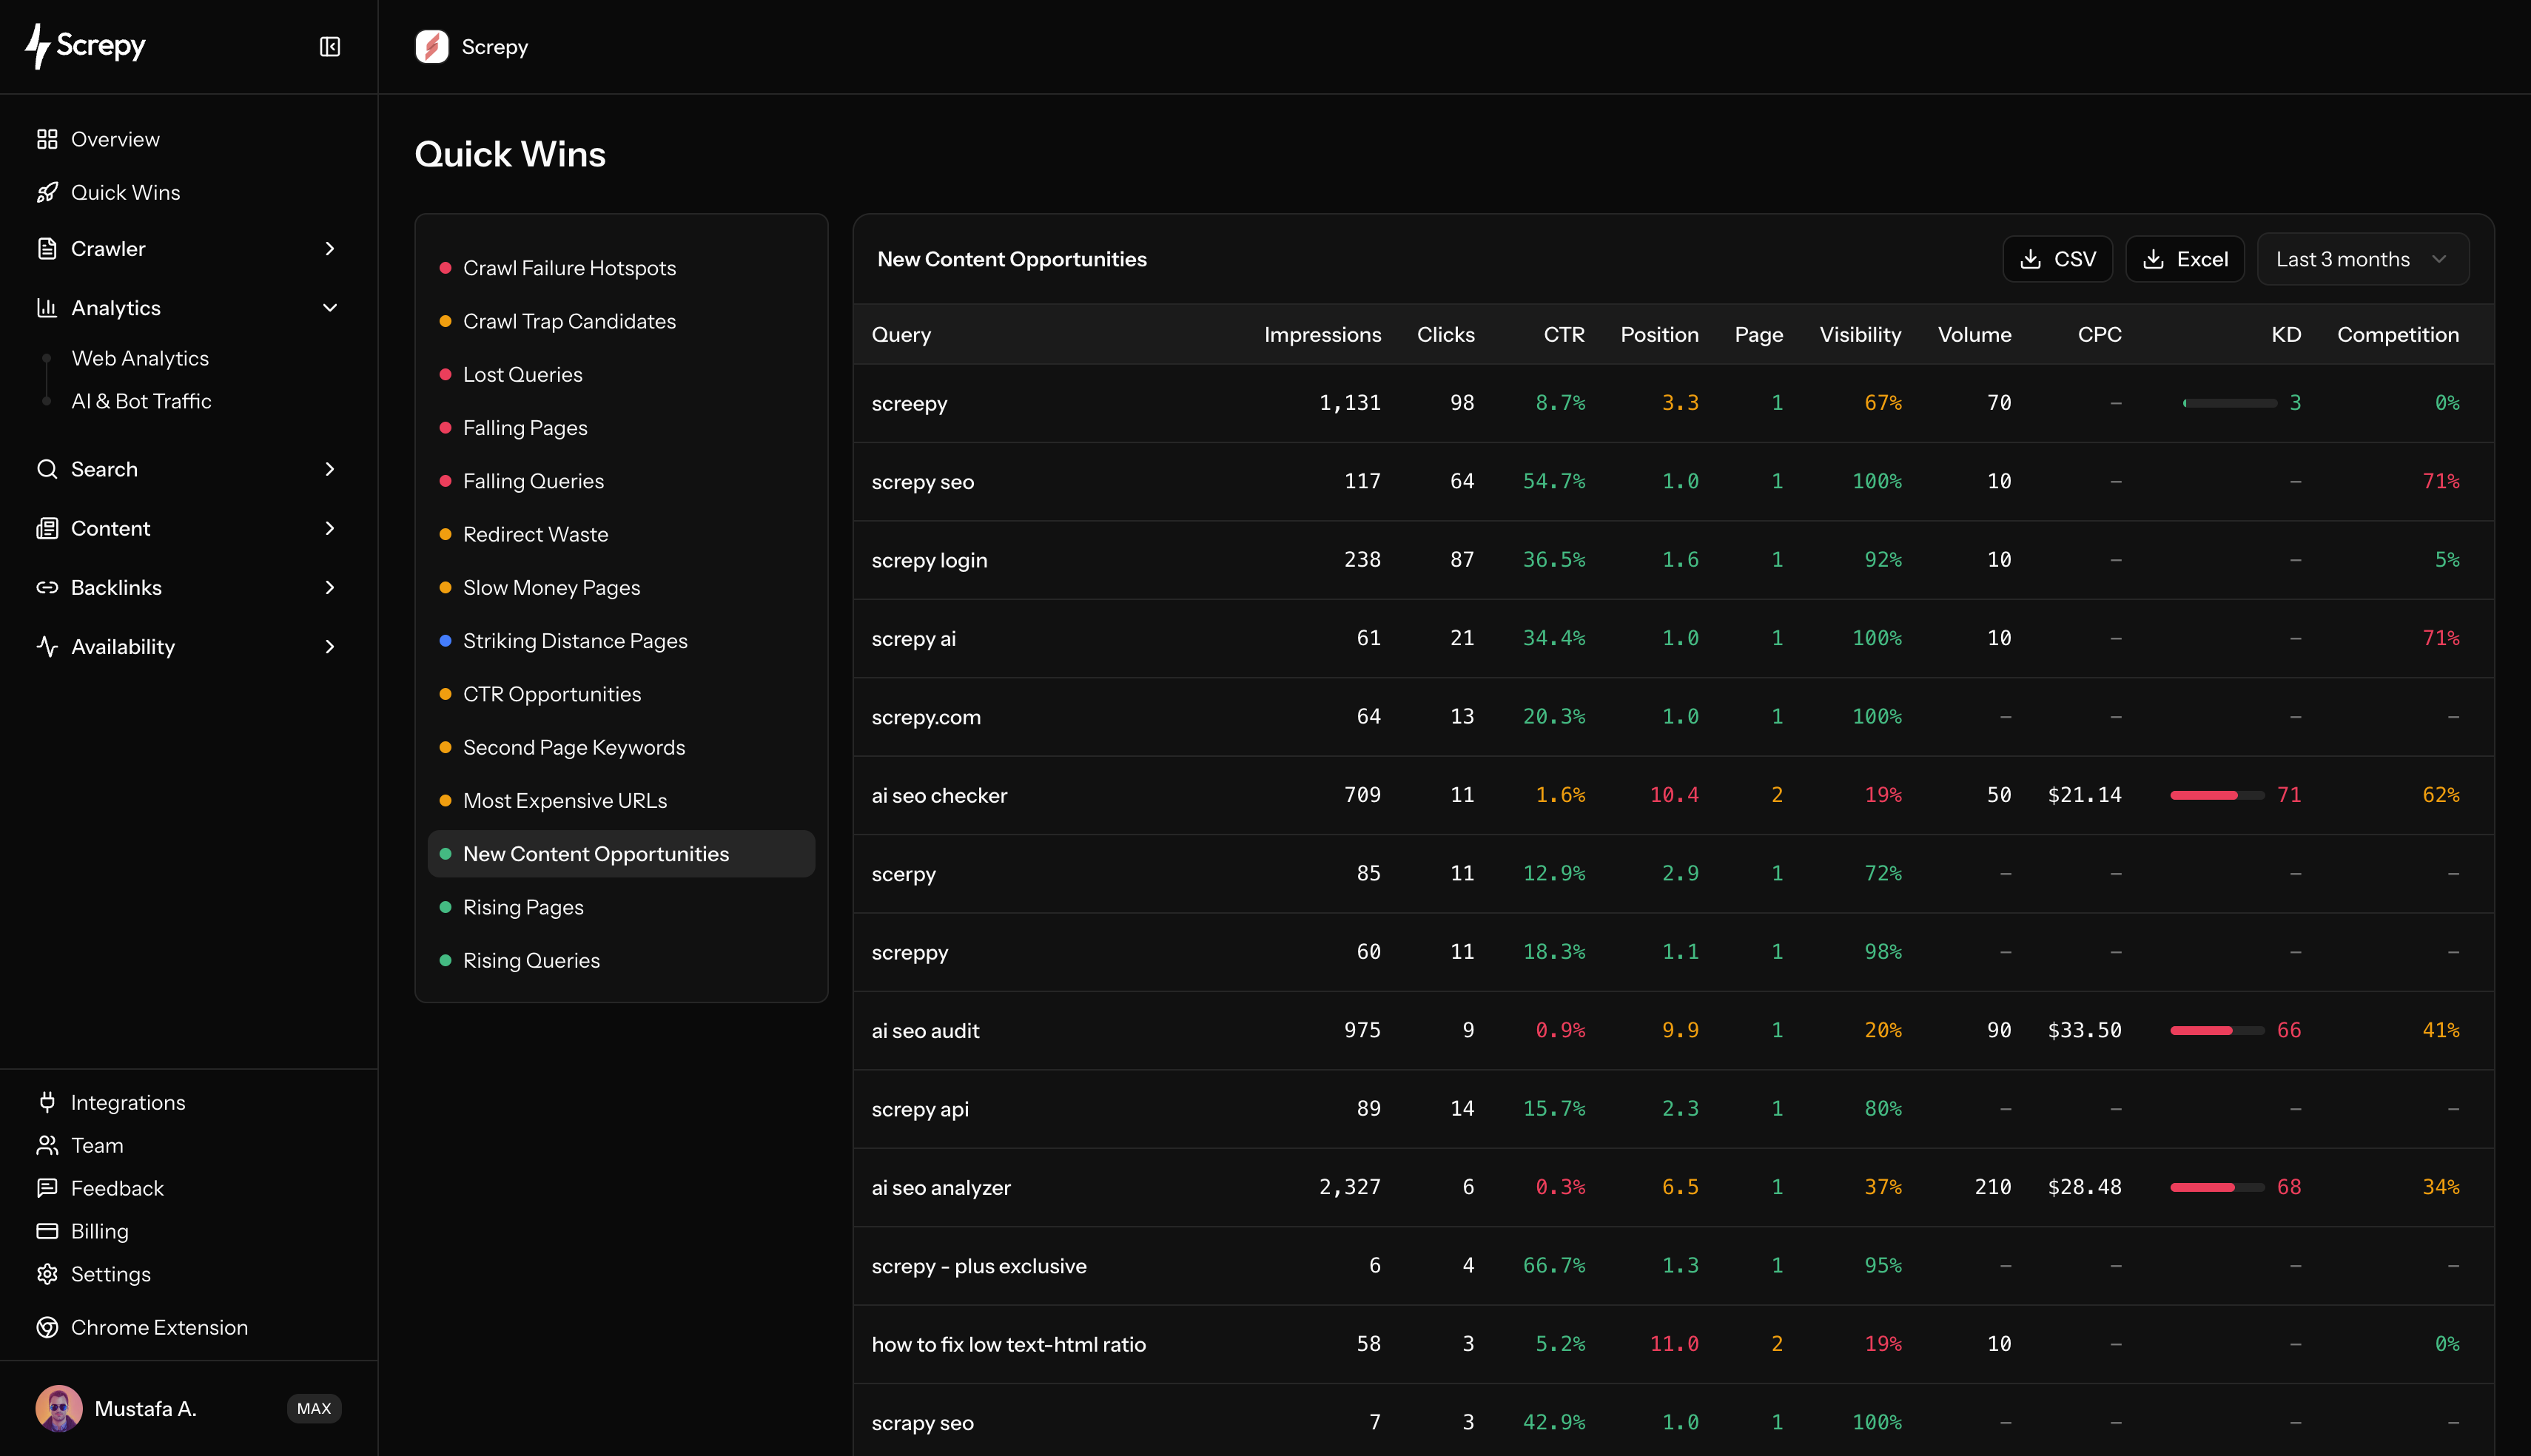The image size is (2531, 1456).
Task: Click the Billing credit card icon
Action: click(47, 1231)
